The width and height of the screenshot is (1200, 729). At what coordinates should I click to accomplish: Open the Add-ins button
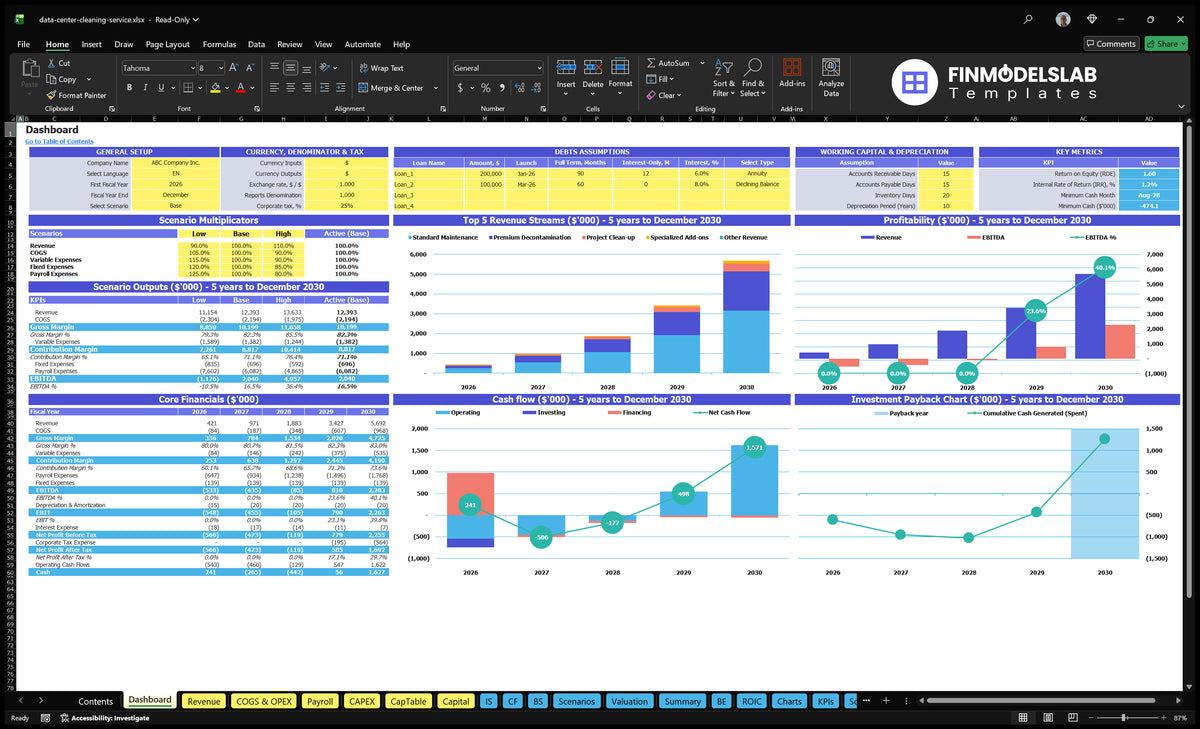click(x=792, y=75)
